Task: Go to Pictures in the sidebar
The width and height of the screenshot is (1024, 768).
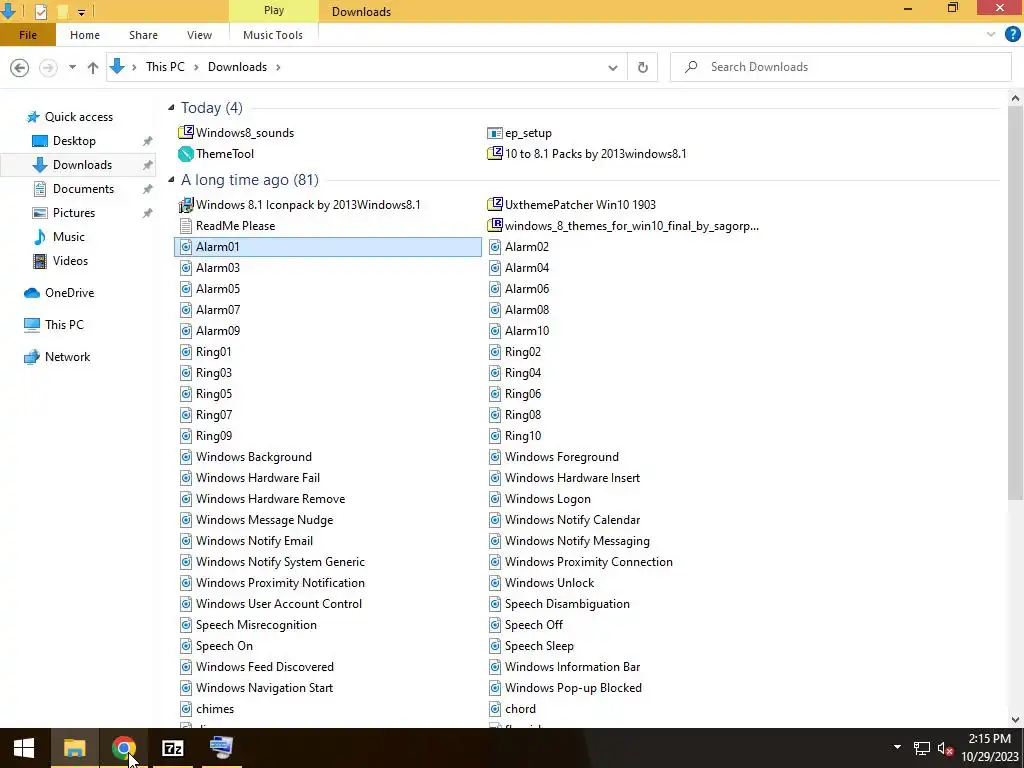Action: pos(74,213)
